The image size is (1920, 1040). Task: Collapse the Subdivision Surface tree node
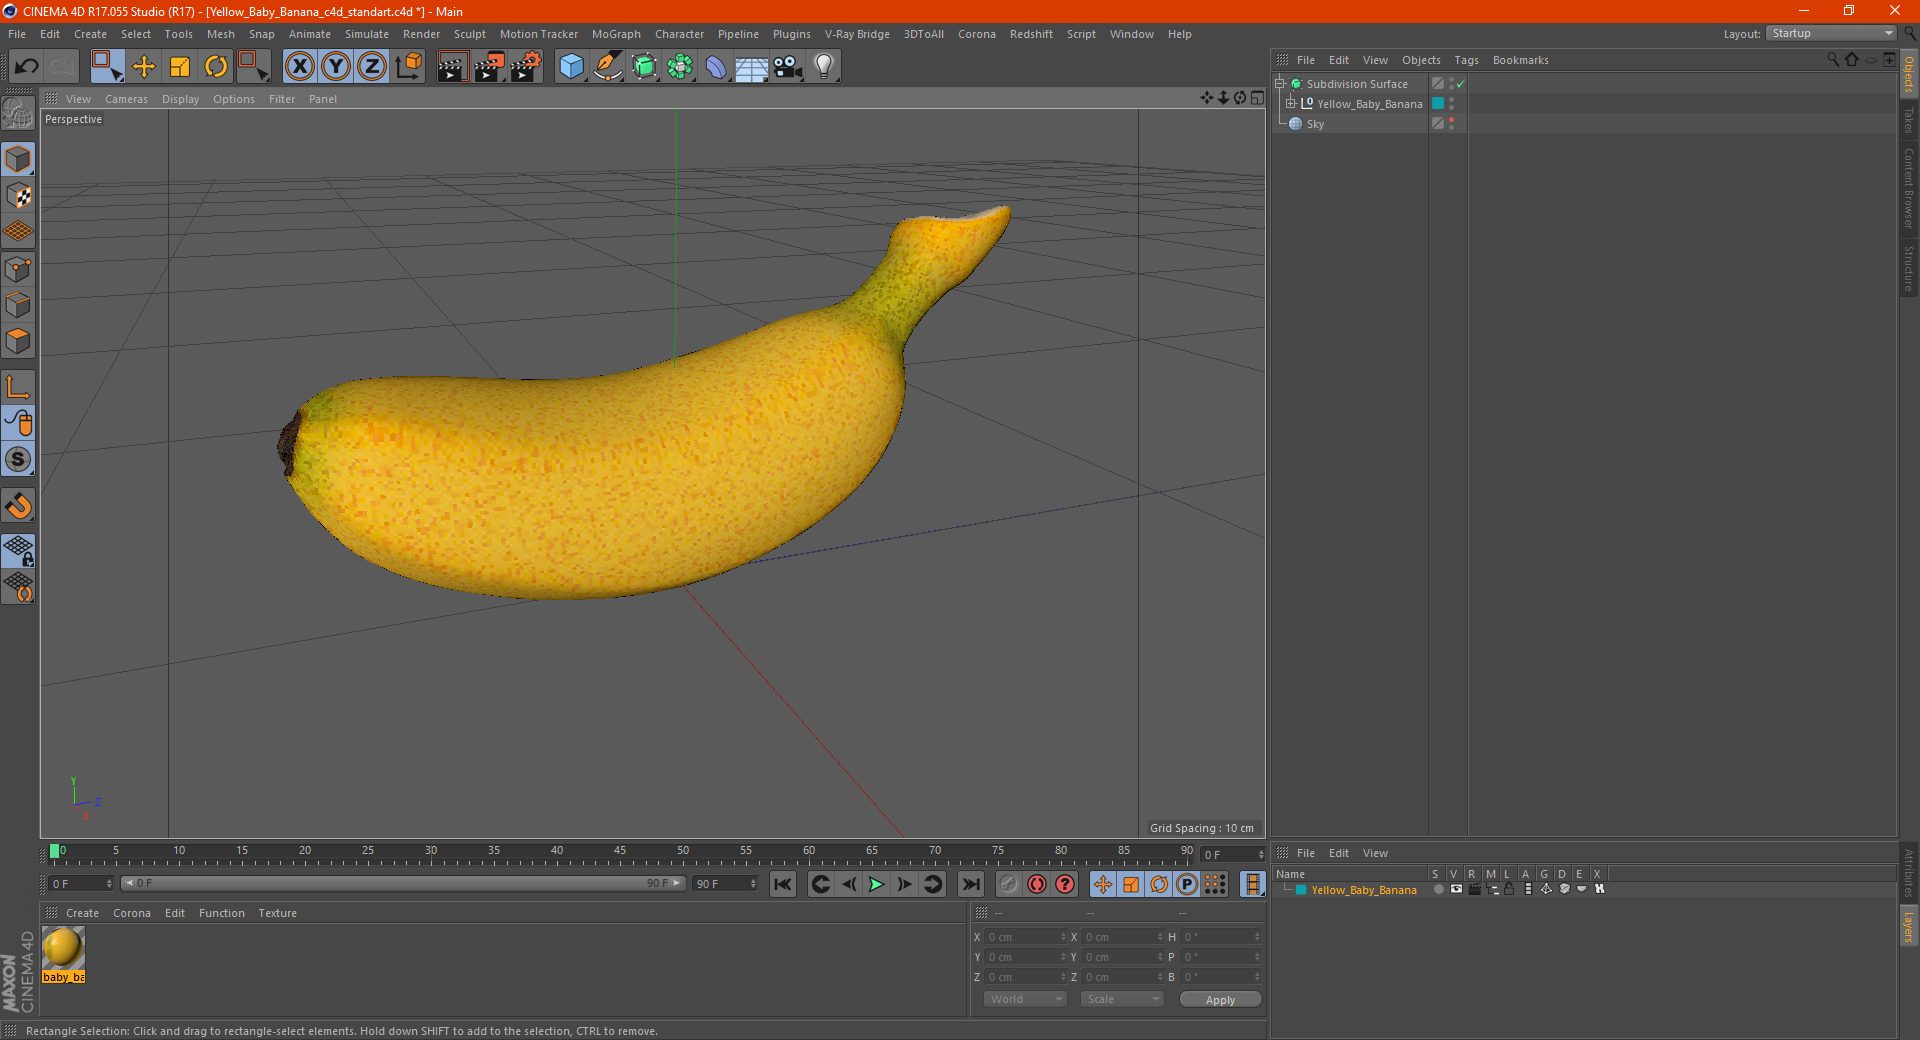[1280, 84]
